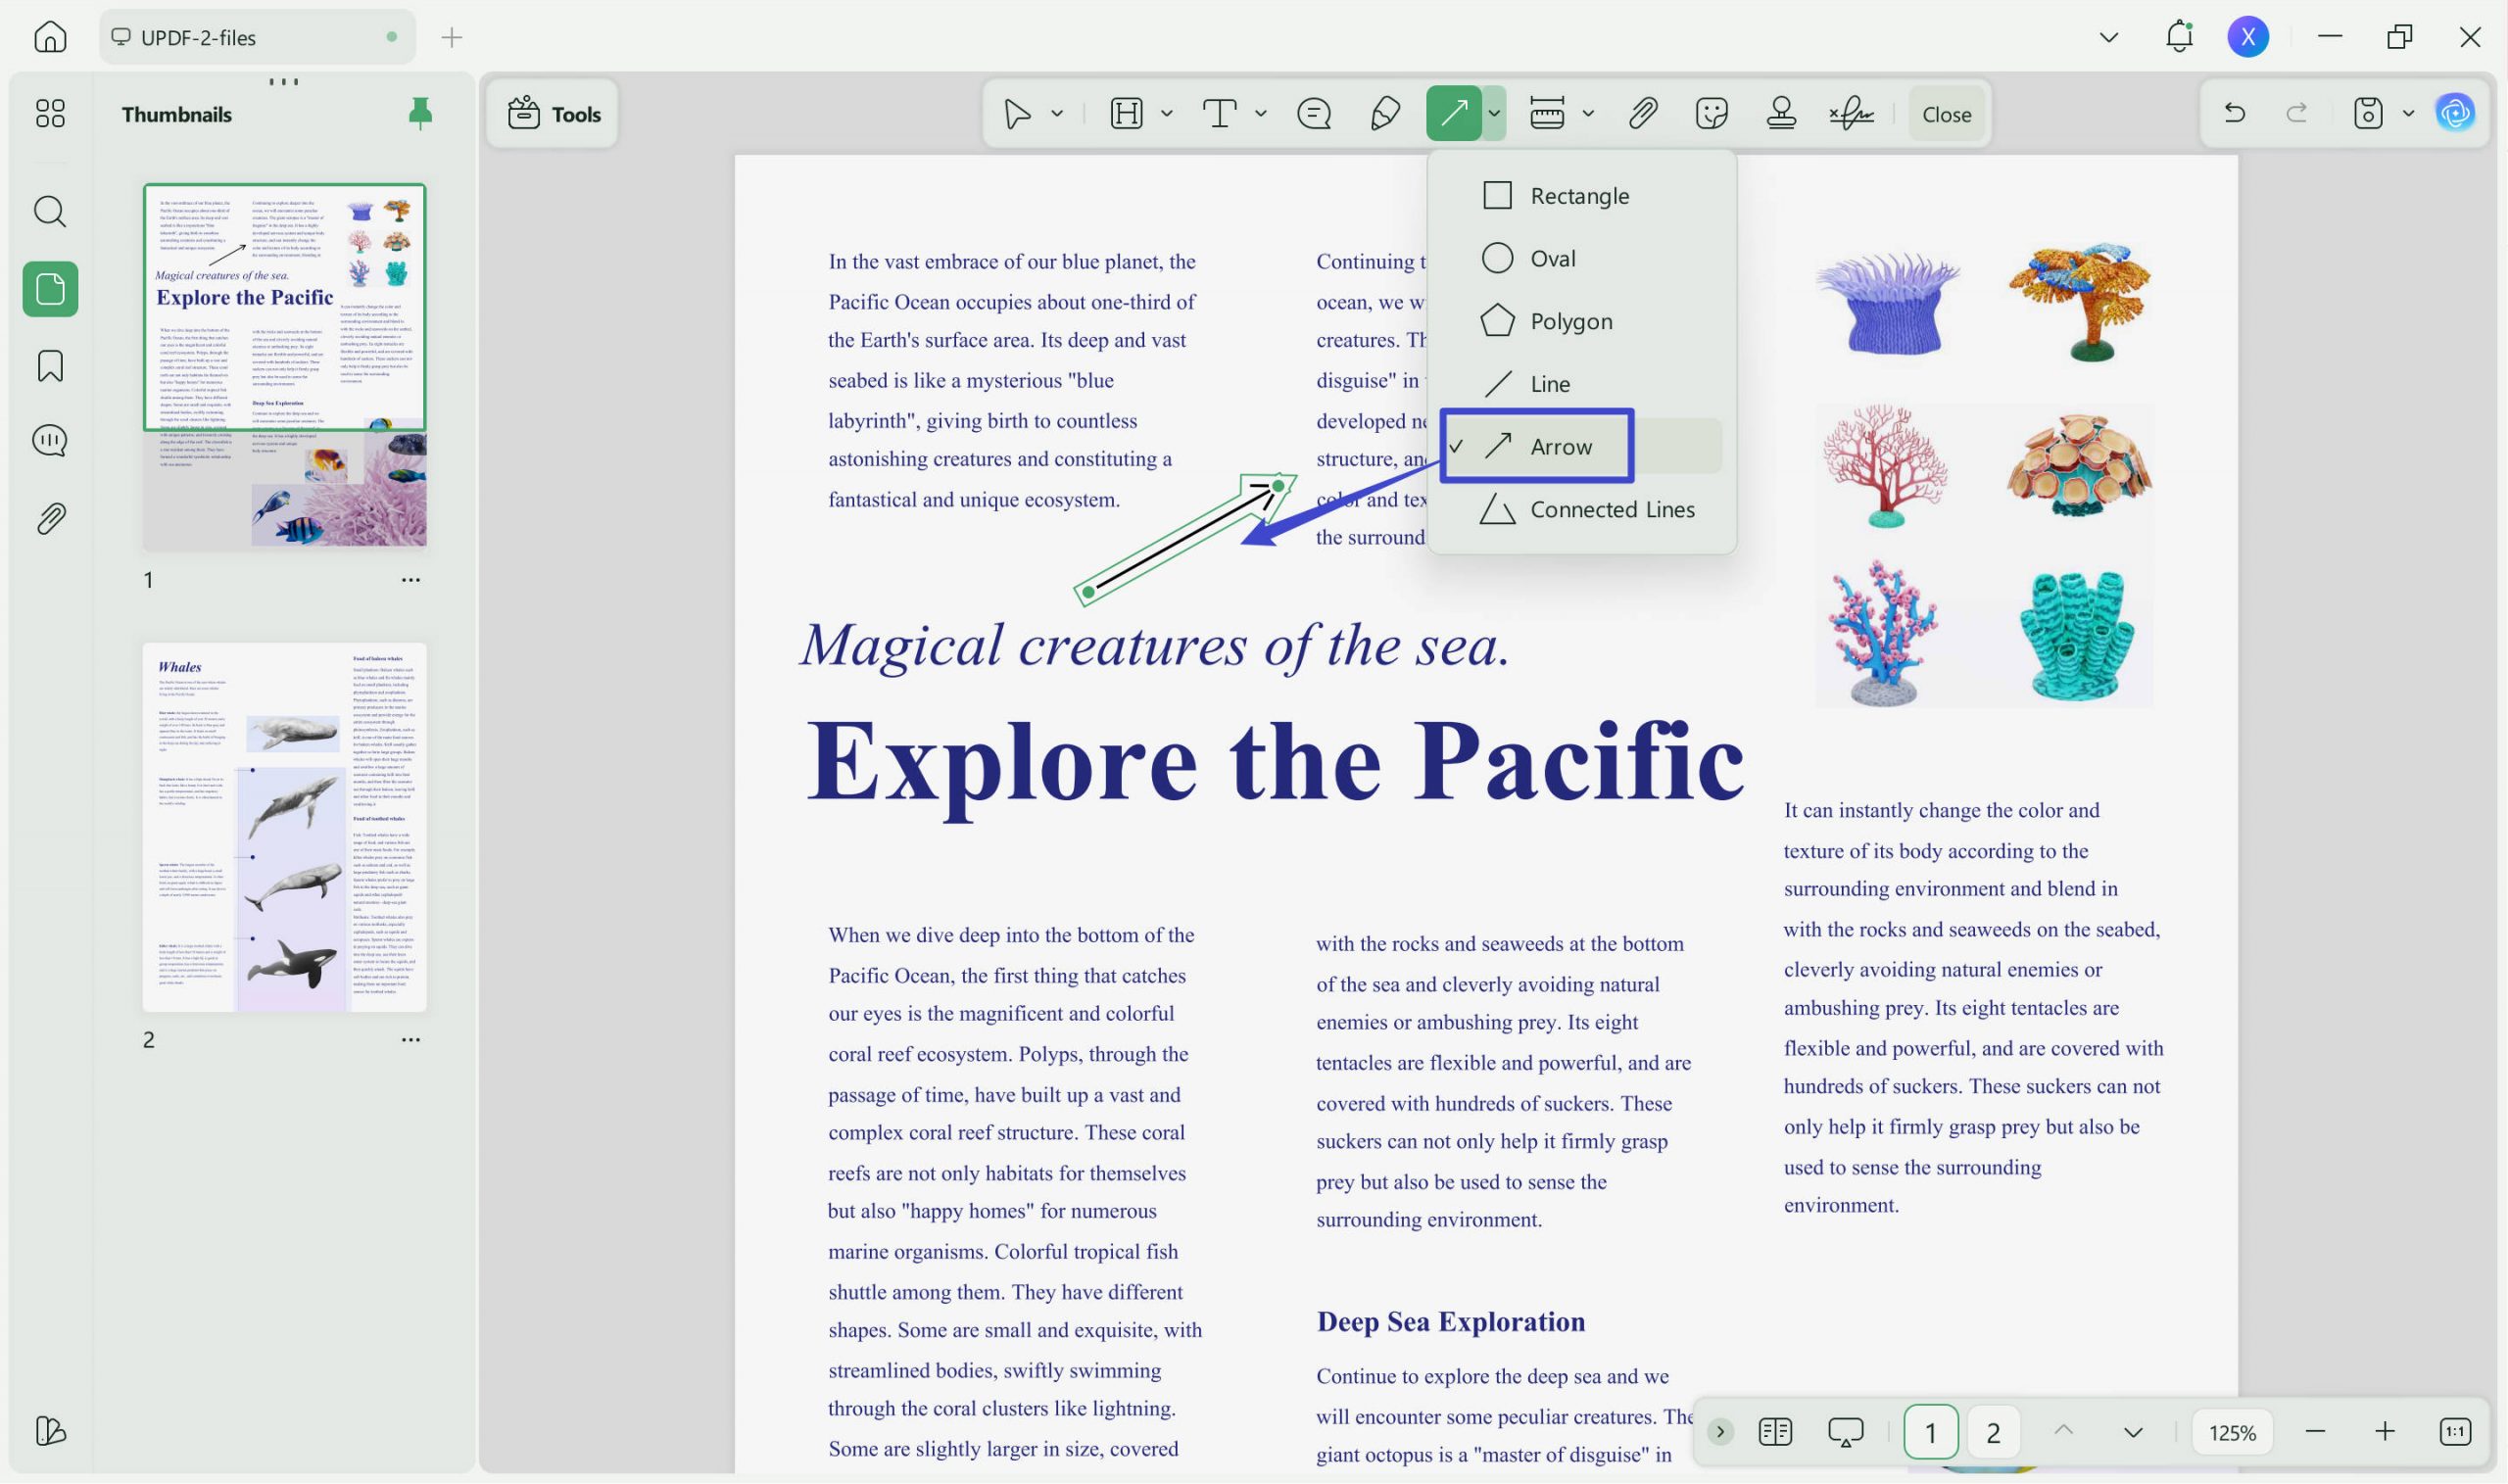Open the UPDF AI assistant icon
This screenshot has height=1484, width=2508.
pyautogui.click(x=2455, y=113)
